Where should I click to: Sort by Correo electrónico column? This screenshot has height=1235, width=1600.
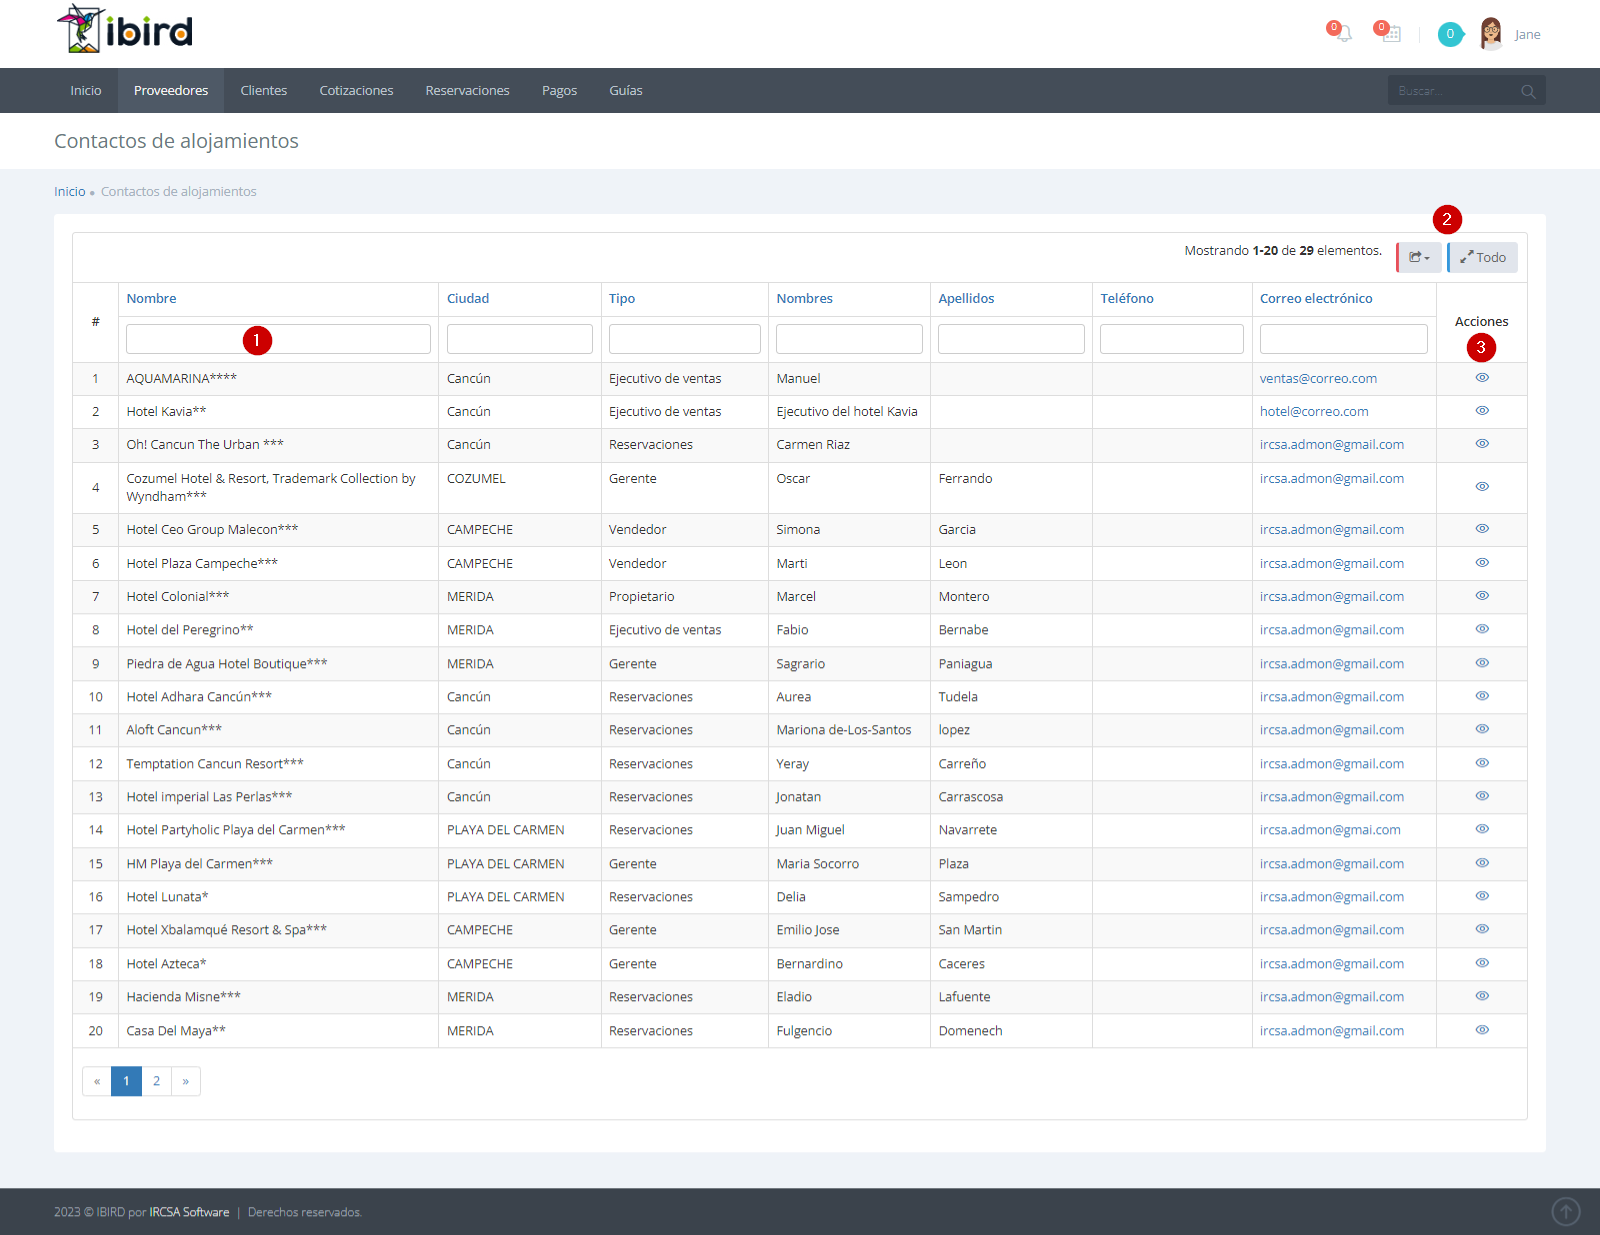click(x=1316, y=299)
